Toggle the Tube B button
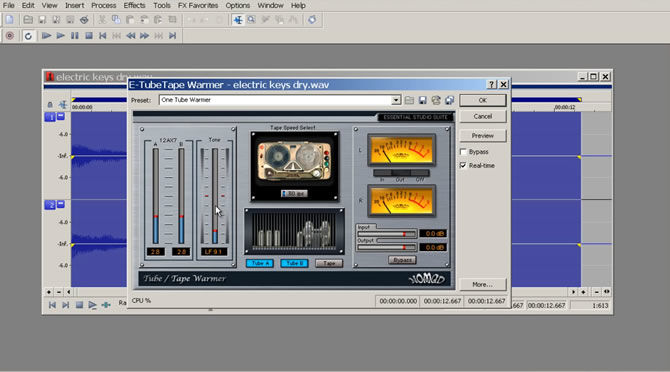Screen dimensions: 670x372 pos(294,263)
